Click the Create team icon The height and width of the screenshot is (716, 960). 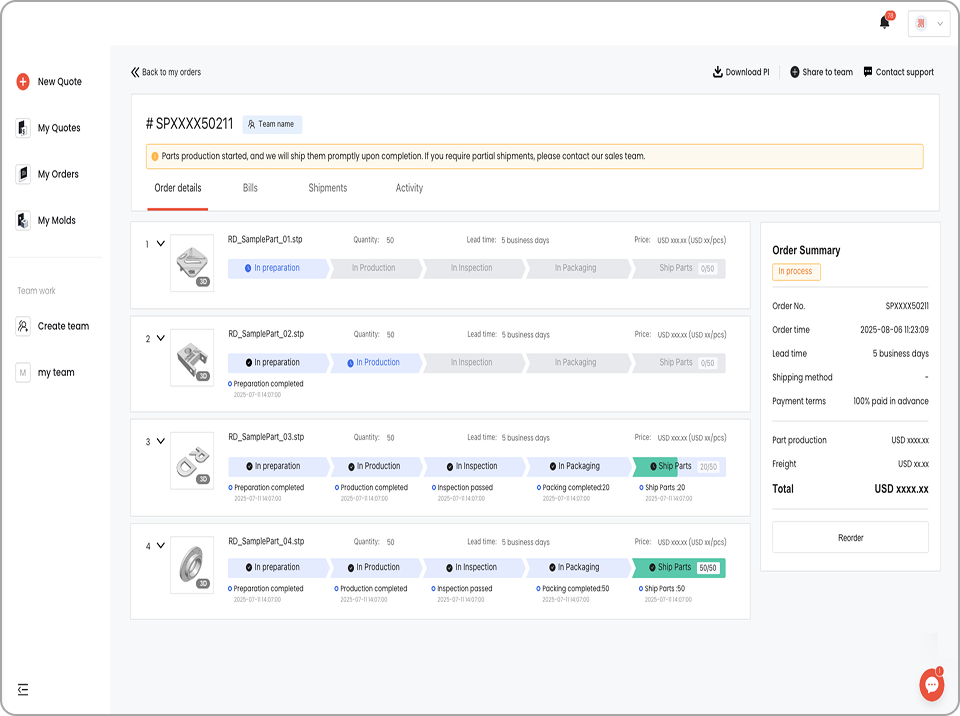pyautogui.click(x=23, y=326)
